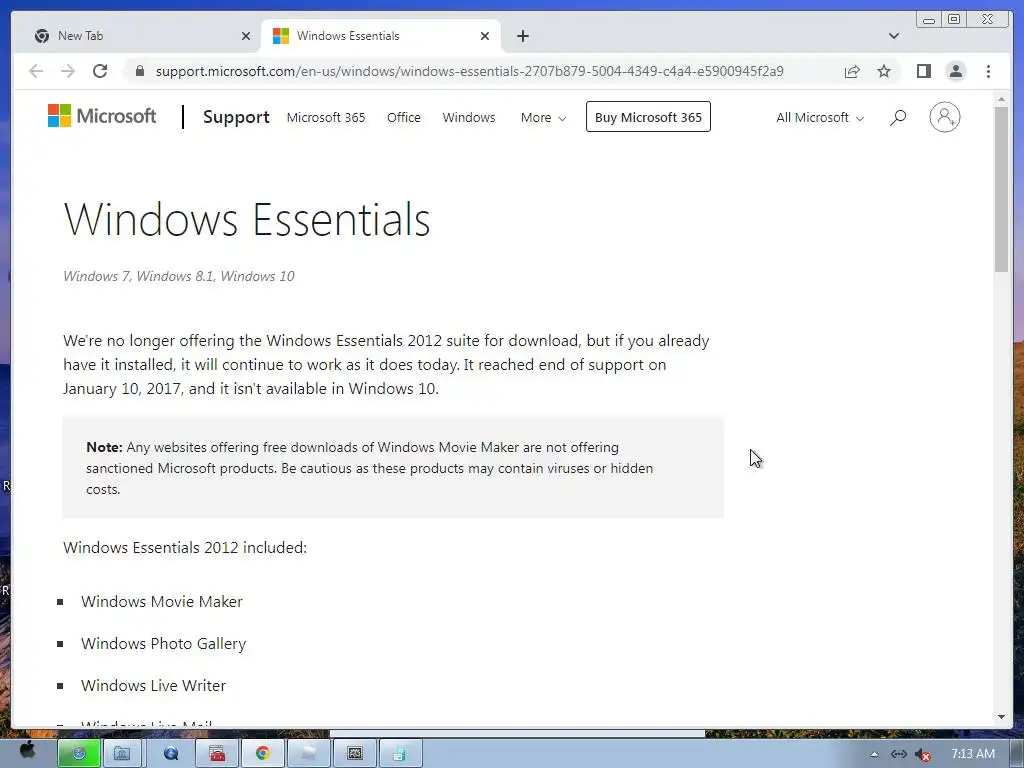
Task: View site info via the padlock icon
Action: tap(140, 71)
